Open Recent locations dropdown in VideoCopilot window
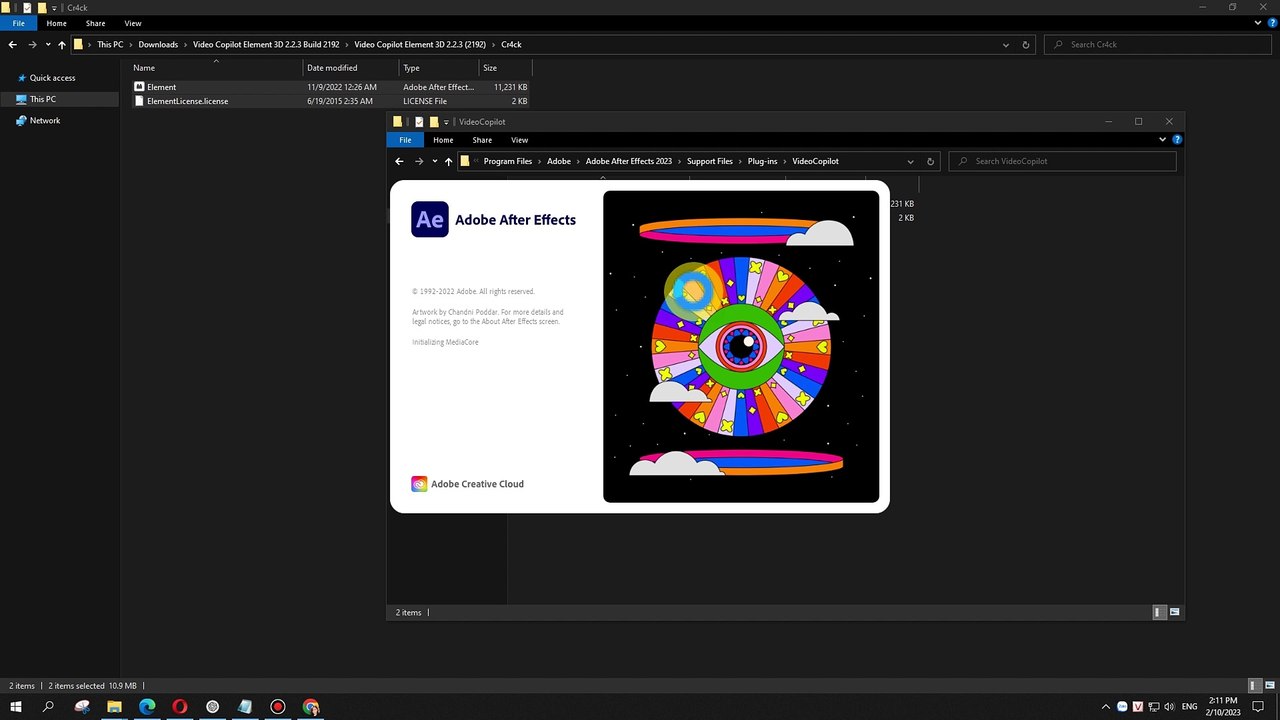1280x720 pixels. (435, 161)
